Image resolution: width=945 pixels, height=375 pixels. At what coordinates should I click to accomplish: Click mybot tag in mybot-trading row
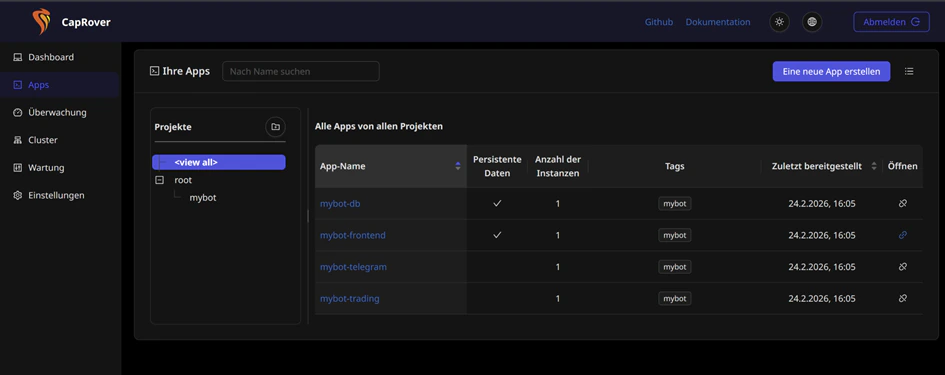[674, 298]
